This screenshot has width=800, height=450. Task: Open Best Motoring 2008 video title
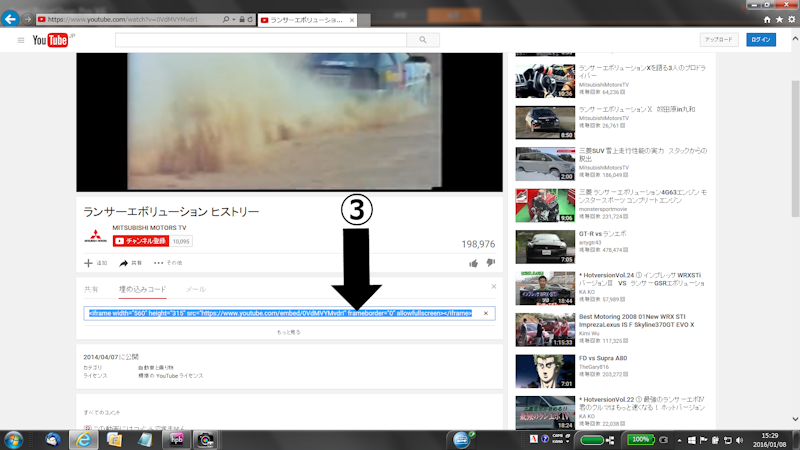click(636, 320)
